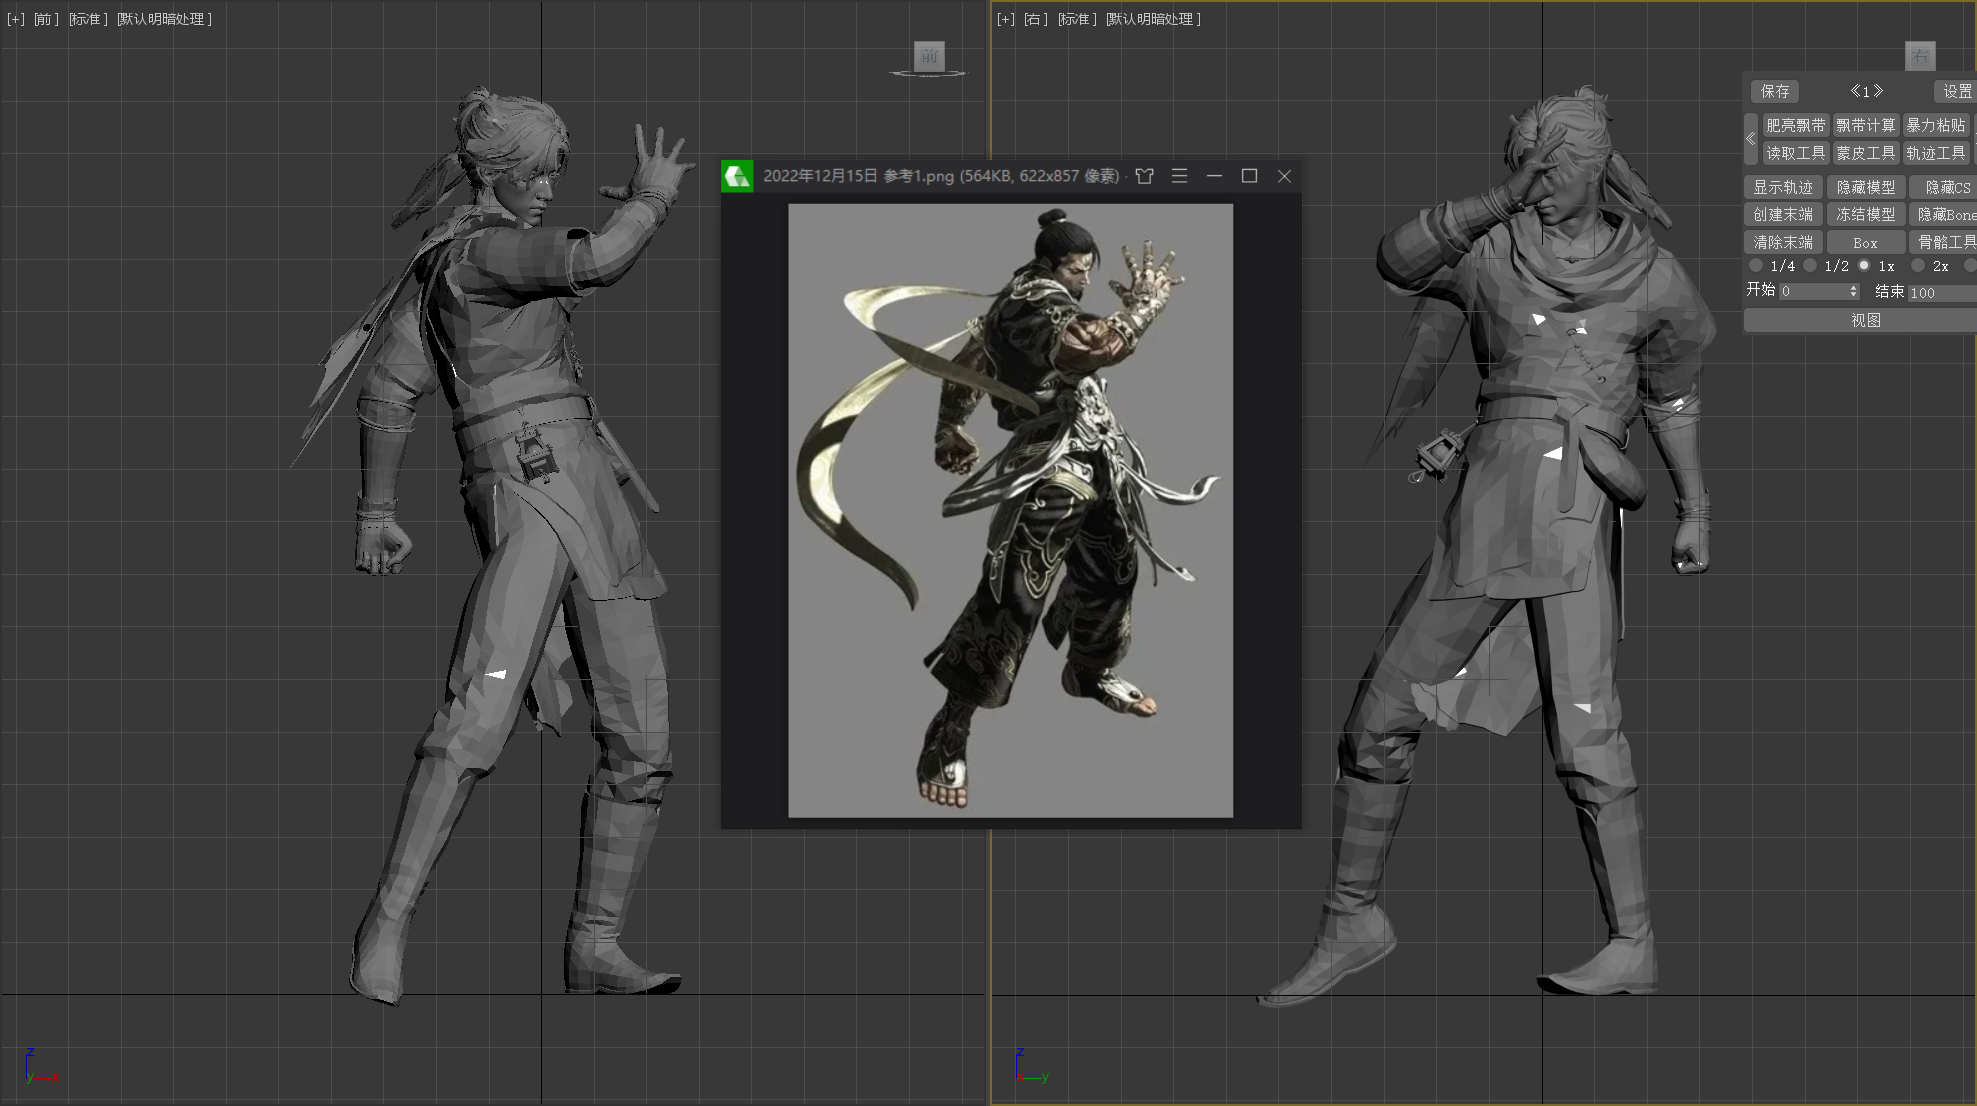This screenshot has height=1106, width=1977.
Task: Open the [+] menu of the front viewport
Action: pos(16,19)
